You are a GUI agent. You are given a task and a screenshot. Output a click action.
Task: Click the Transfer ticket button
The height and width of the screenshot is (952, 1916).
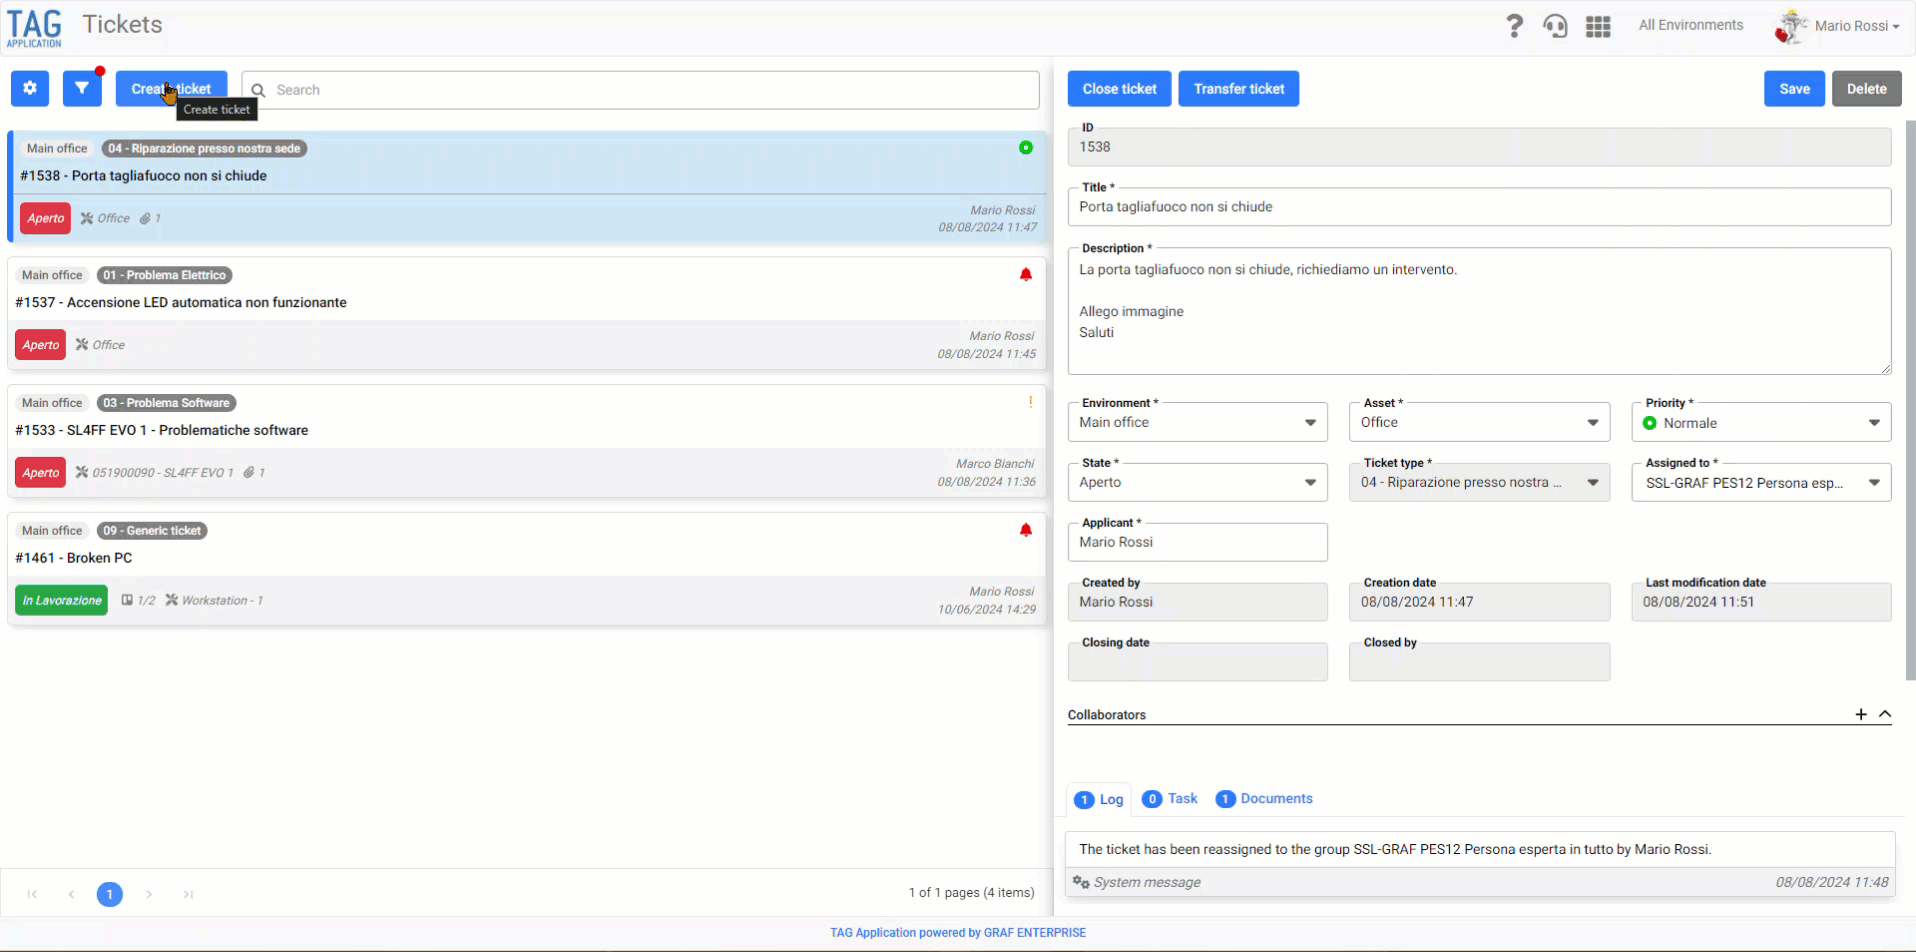click(x=1239, y=89)
